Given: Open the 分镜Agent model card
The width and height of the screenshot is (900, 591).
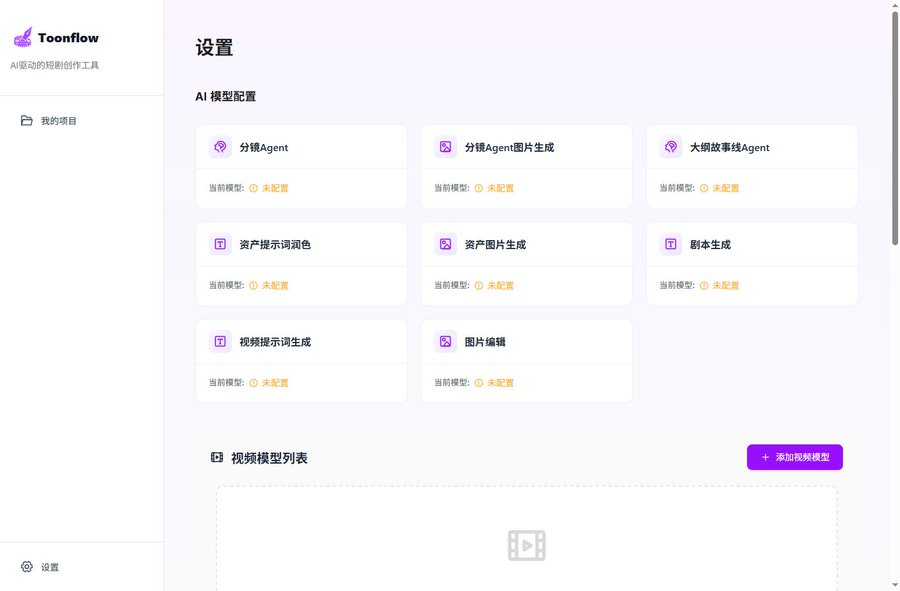Looking at the screenshot, I should [x=301, y=166].
